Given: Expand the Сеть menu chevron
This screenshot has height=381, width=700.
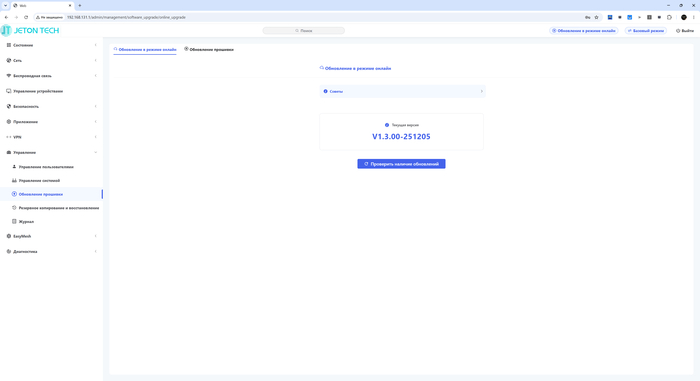Looking at the screenshot, I should 96,60.
